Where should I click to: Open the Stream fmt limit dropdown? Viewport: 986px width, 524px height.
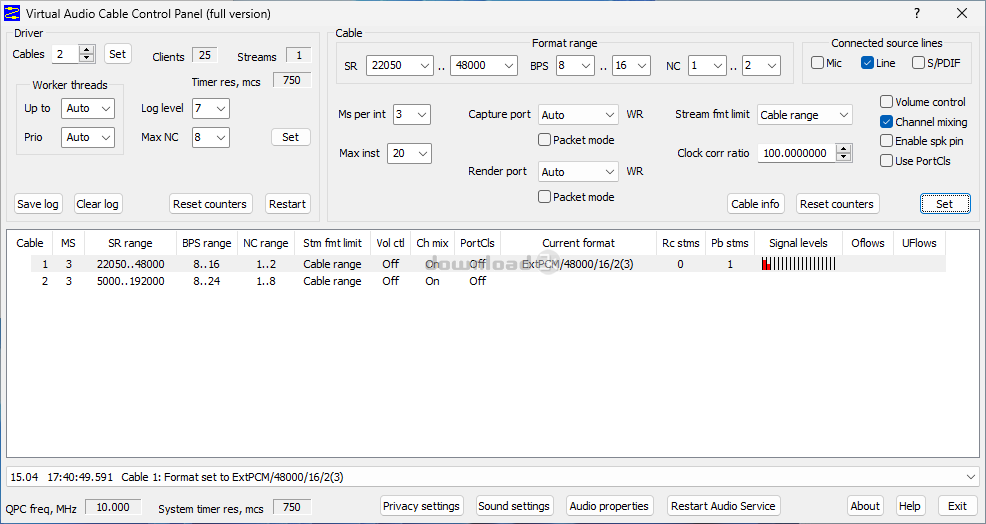click(805, 115)
